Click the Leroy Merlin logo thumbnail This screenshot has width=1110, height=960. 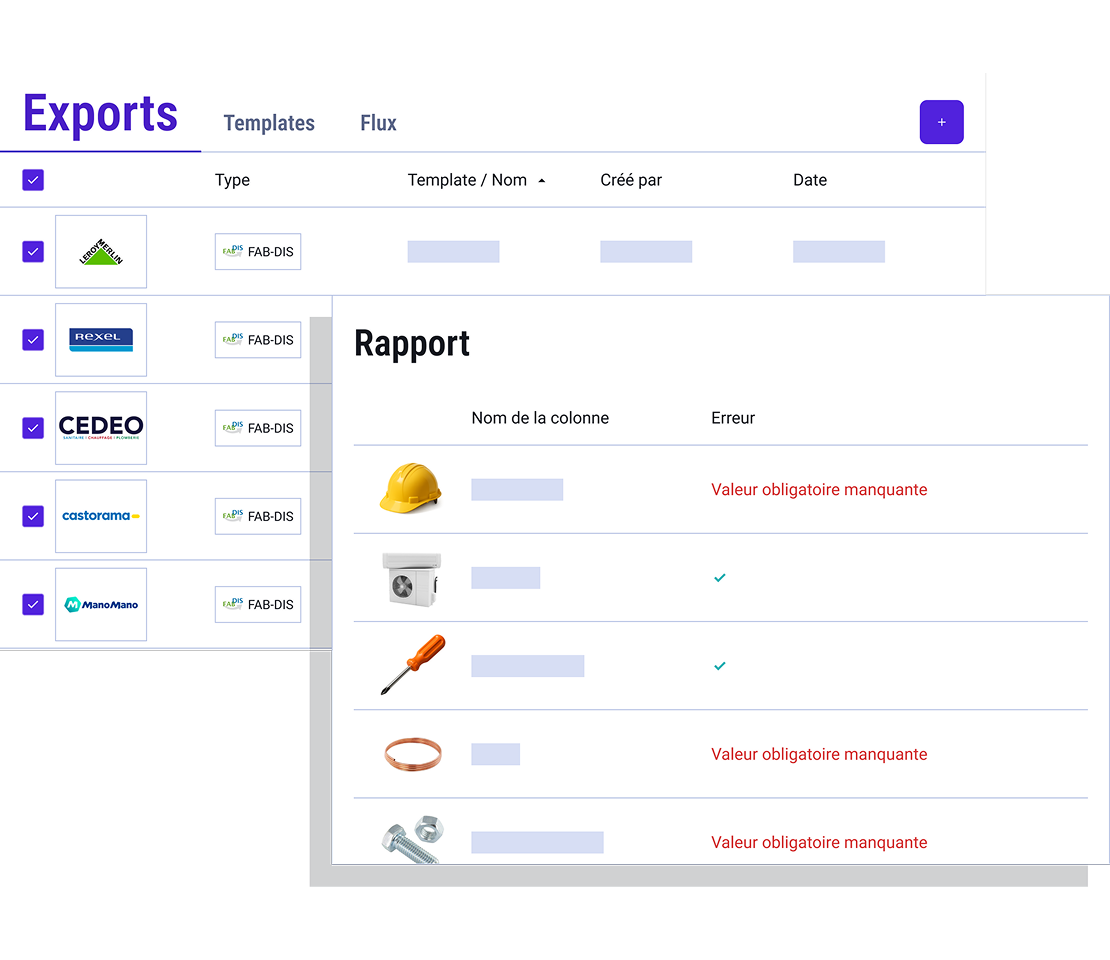101,251
